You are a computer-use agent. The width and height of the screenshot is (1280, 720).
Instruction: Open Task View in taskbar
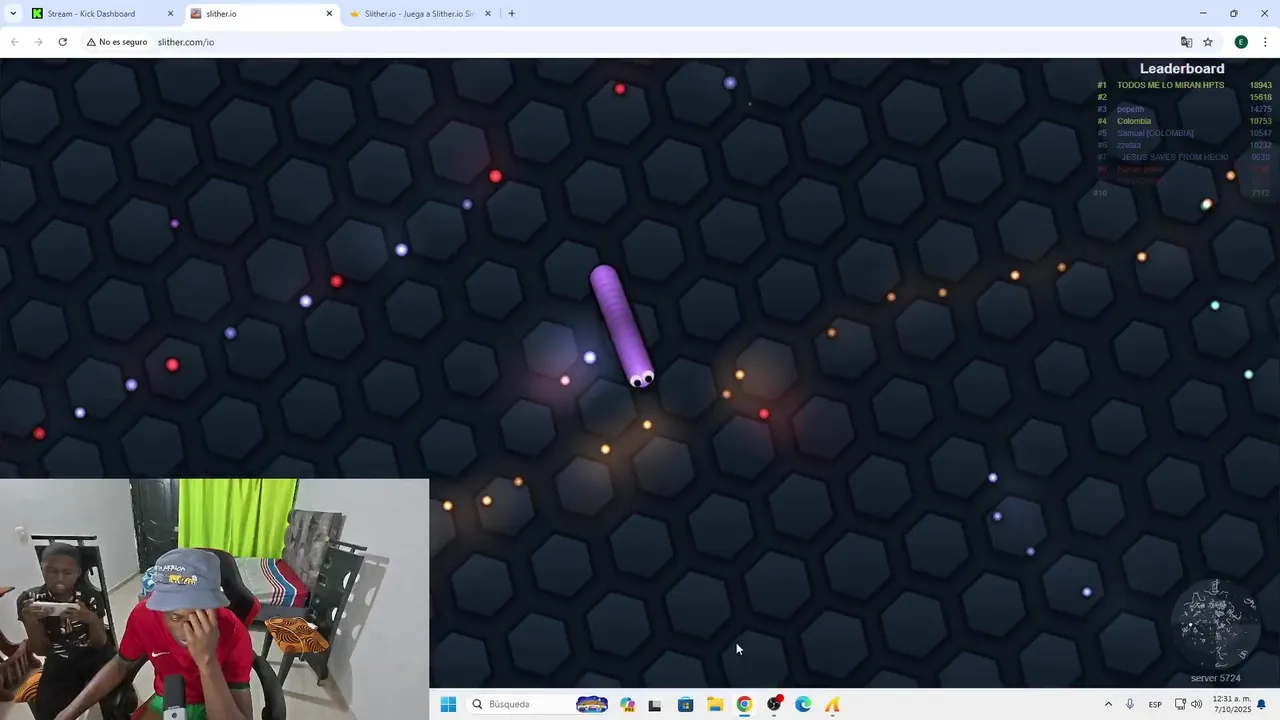point(655,704)
